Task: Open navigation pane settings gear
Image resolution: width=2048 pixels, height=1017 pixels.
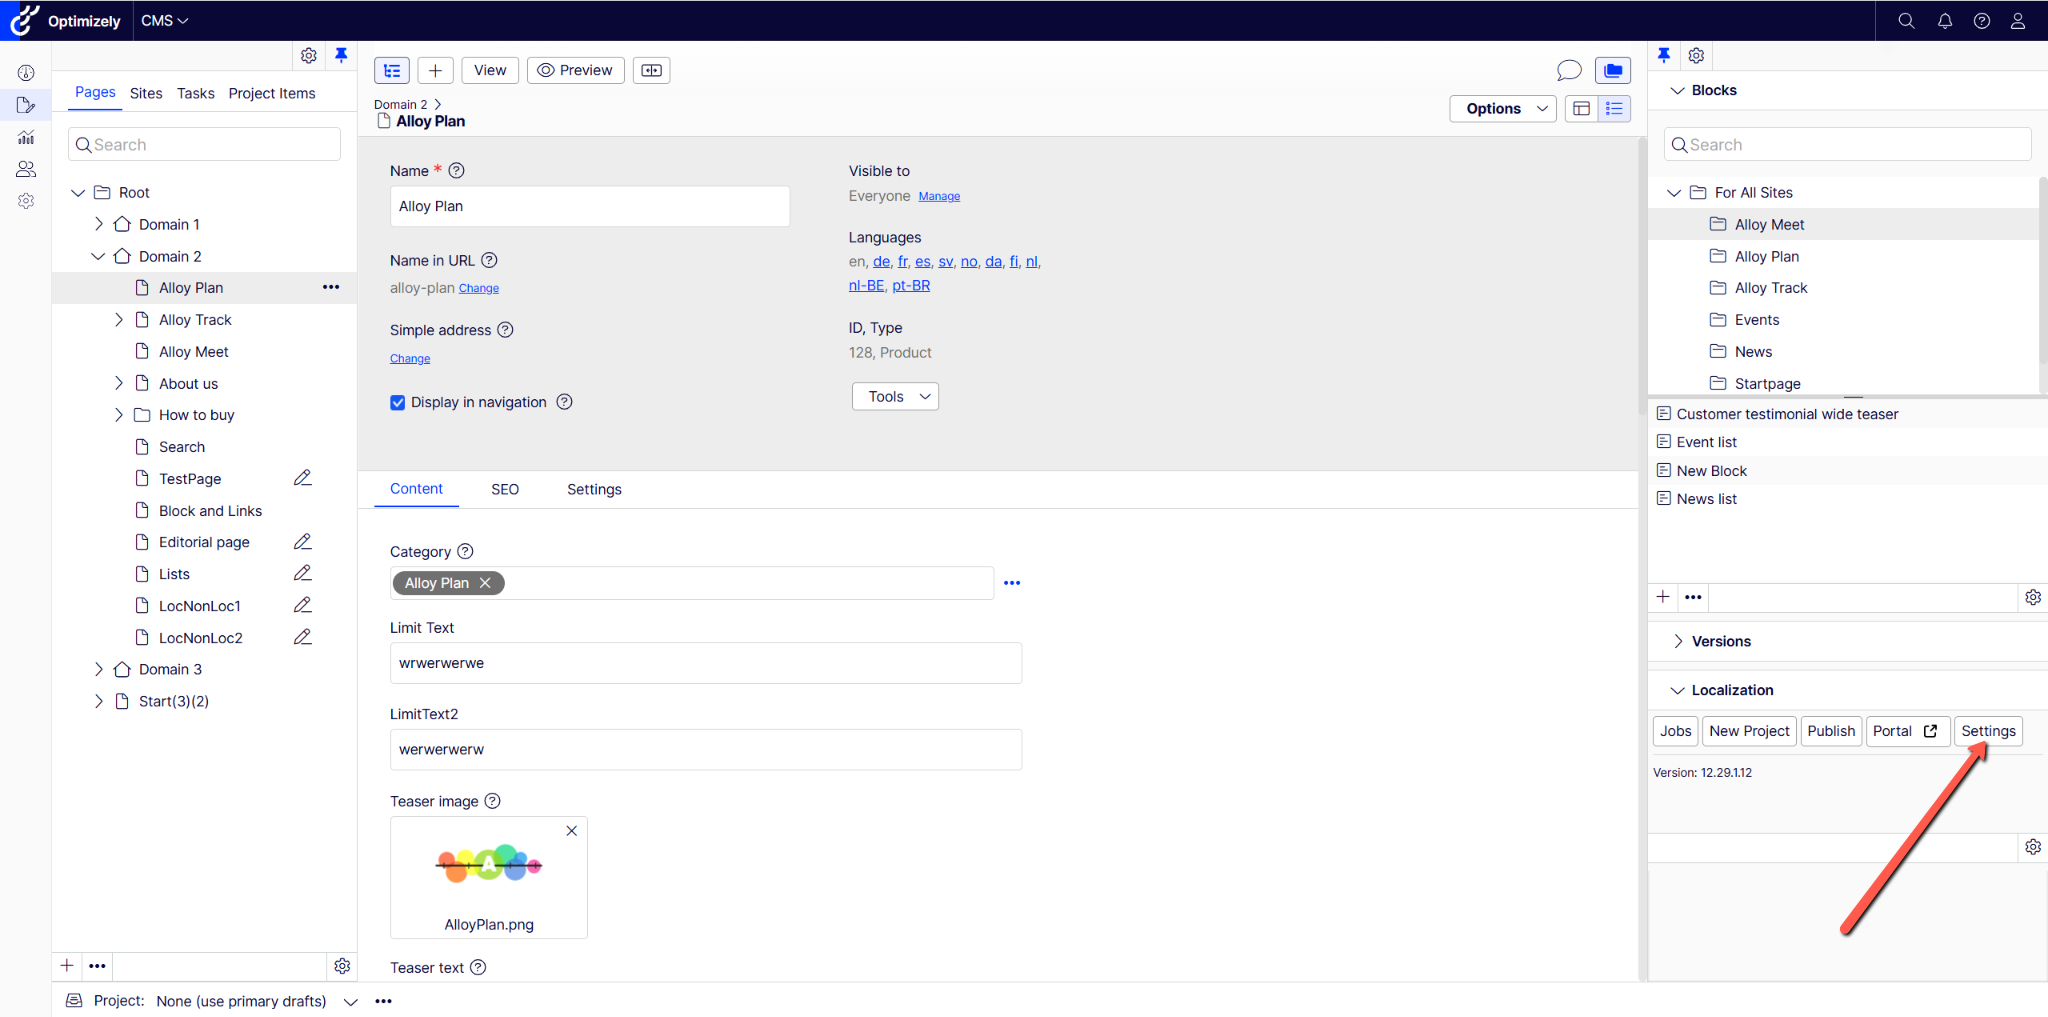Action: (309, 56)
